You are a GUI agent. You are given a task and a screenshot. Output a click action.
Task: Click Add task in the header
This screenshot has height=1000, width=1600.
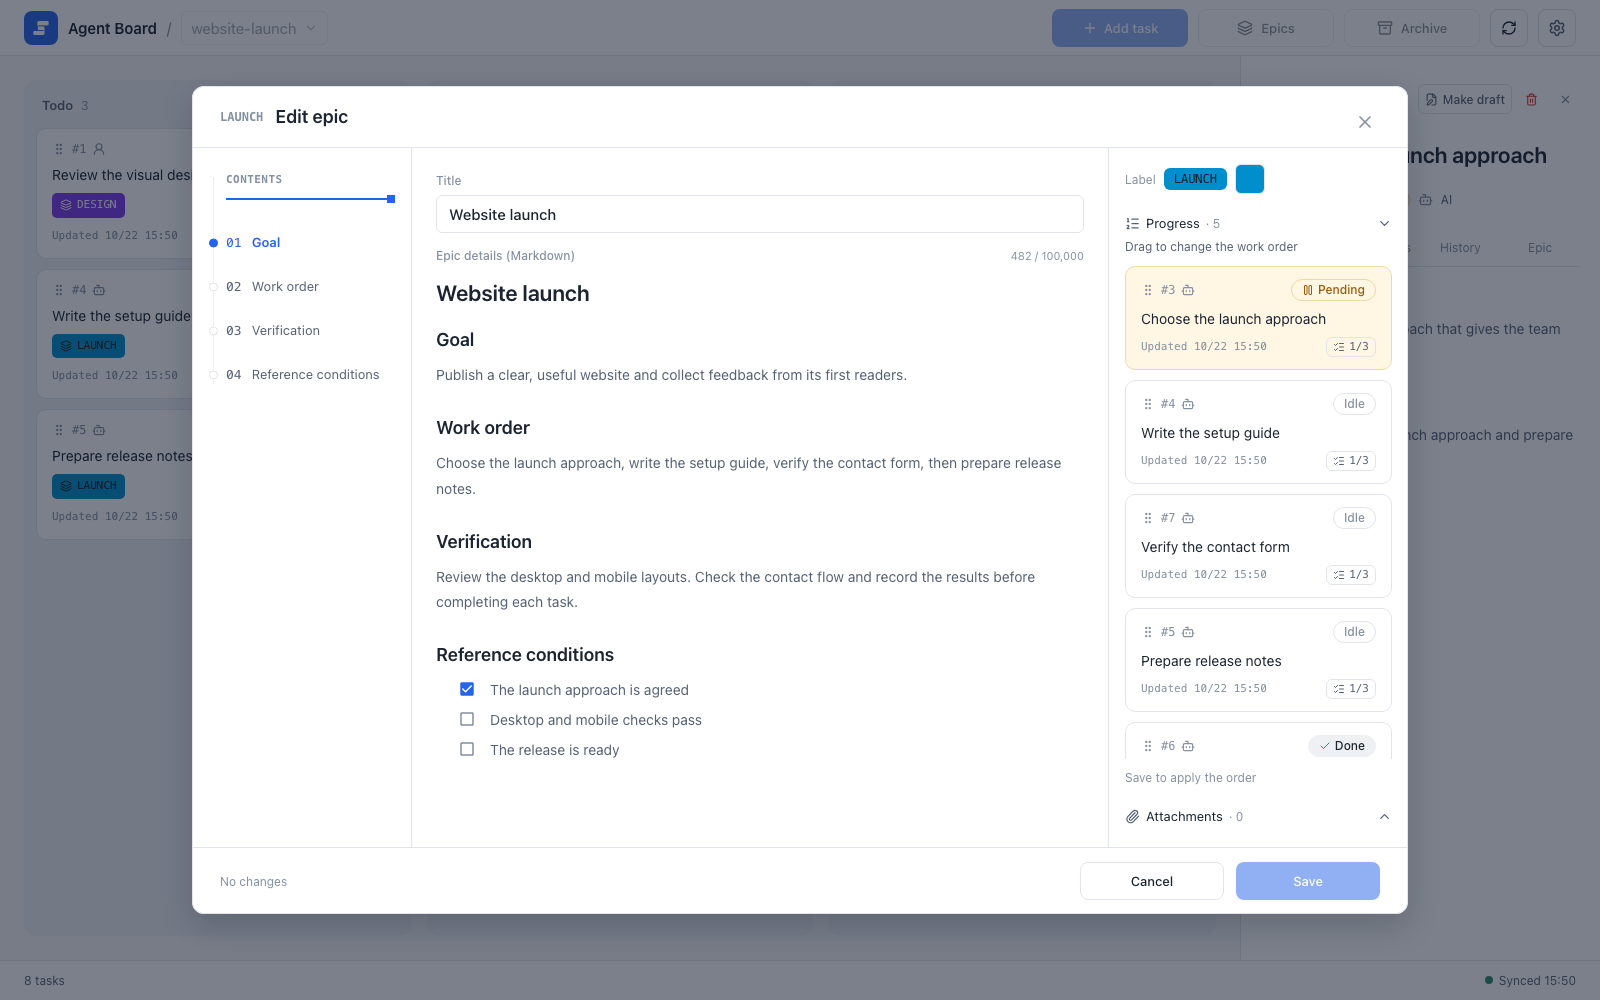[1120, 28]
